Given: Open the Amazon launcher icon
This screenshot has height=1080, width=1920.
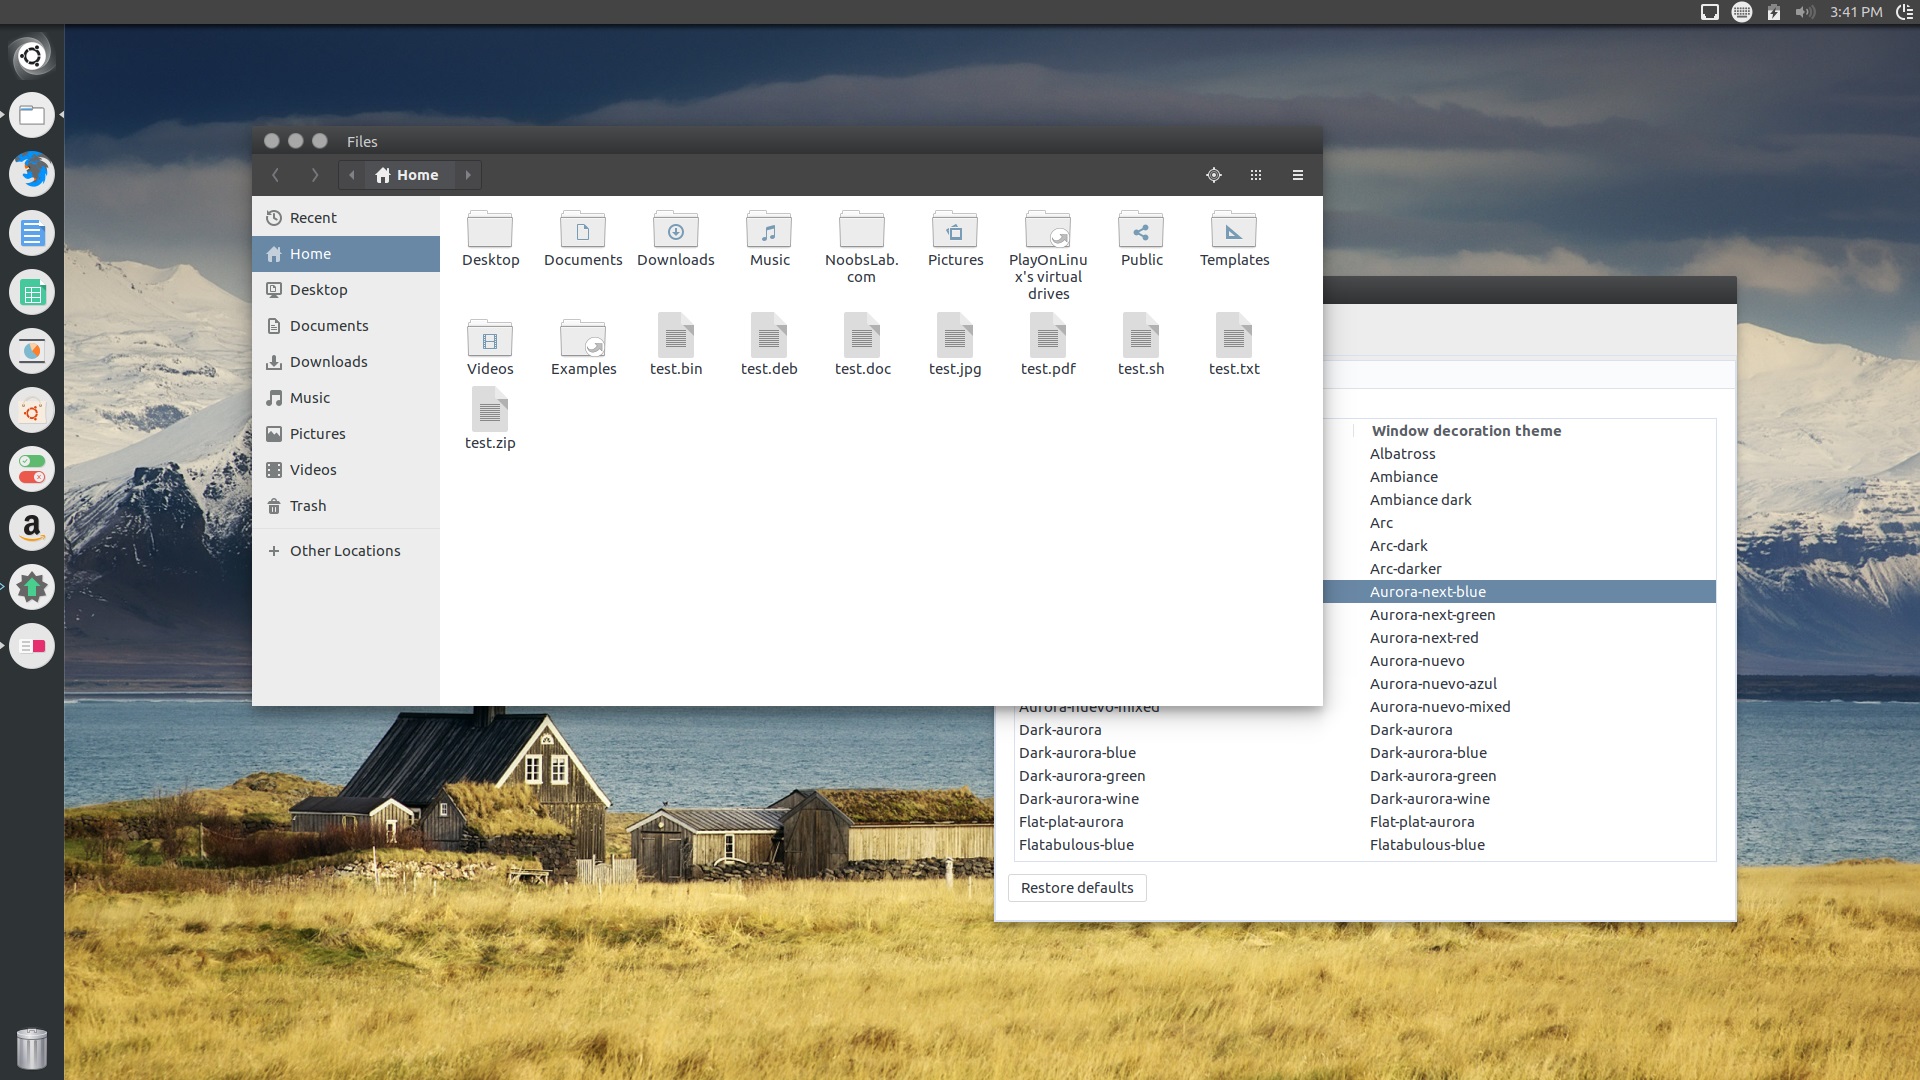Looking at the screenshot, I should coord(32,528).
